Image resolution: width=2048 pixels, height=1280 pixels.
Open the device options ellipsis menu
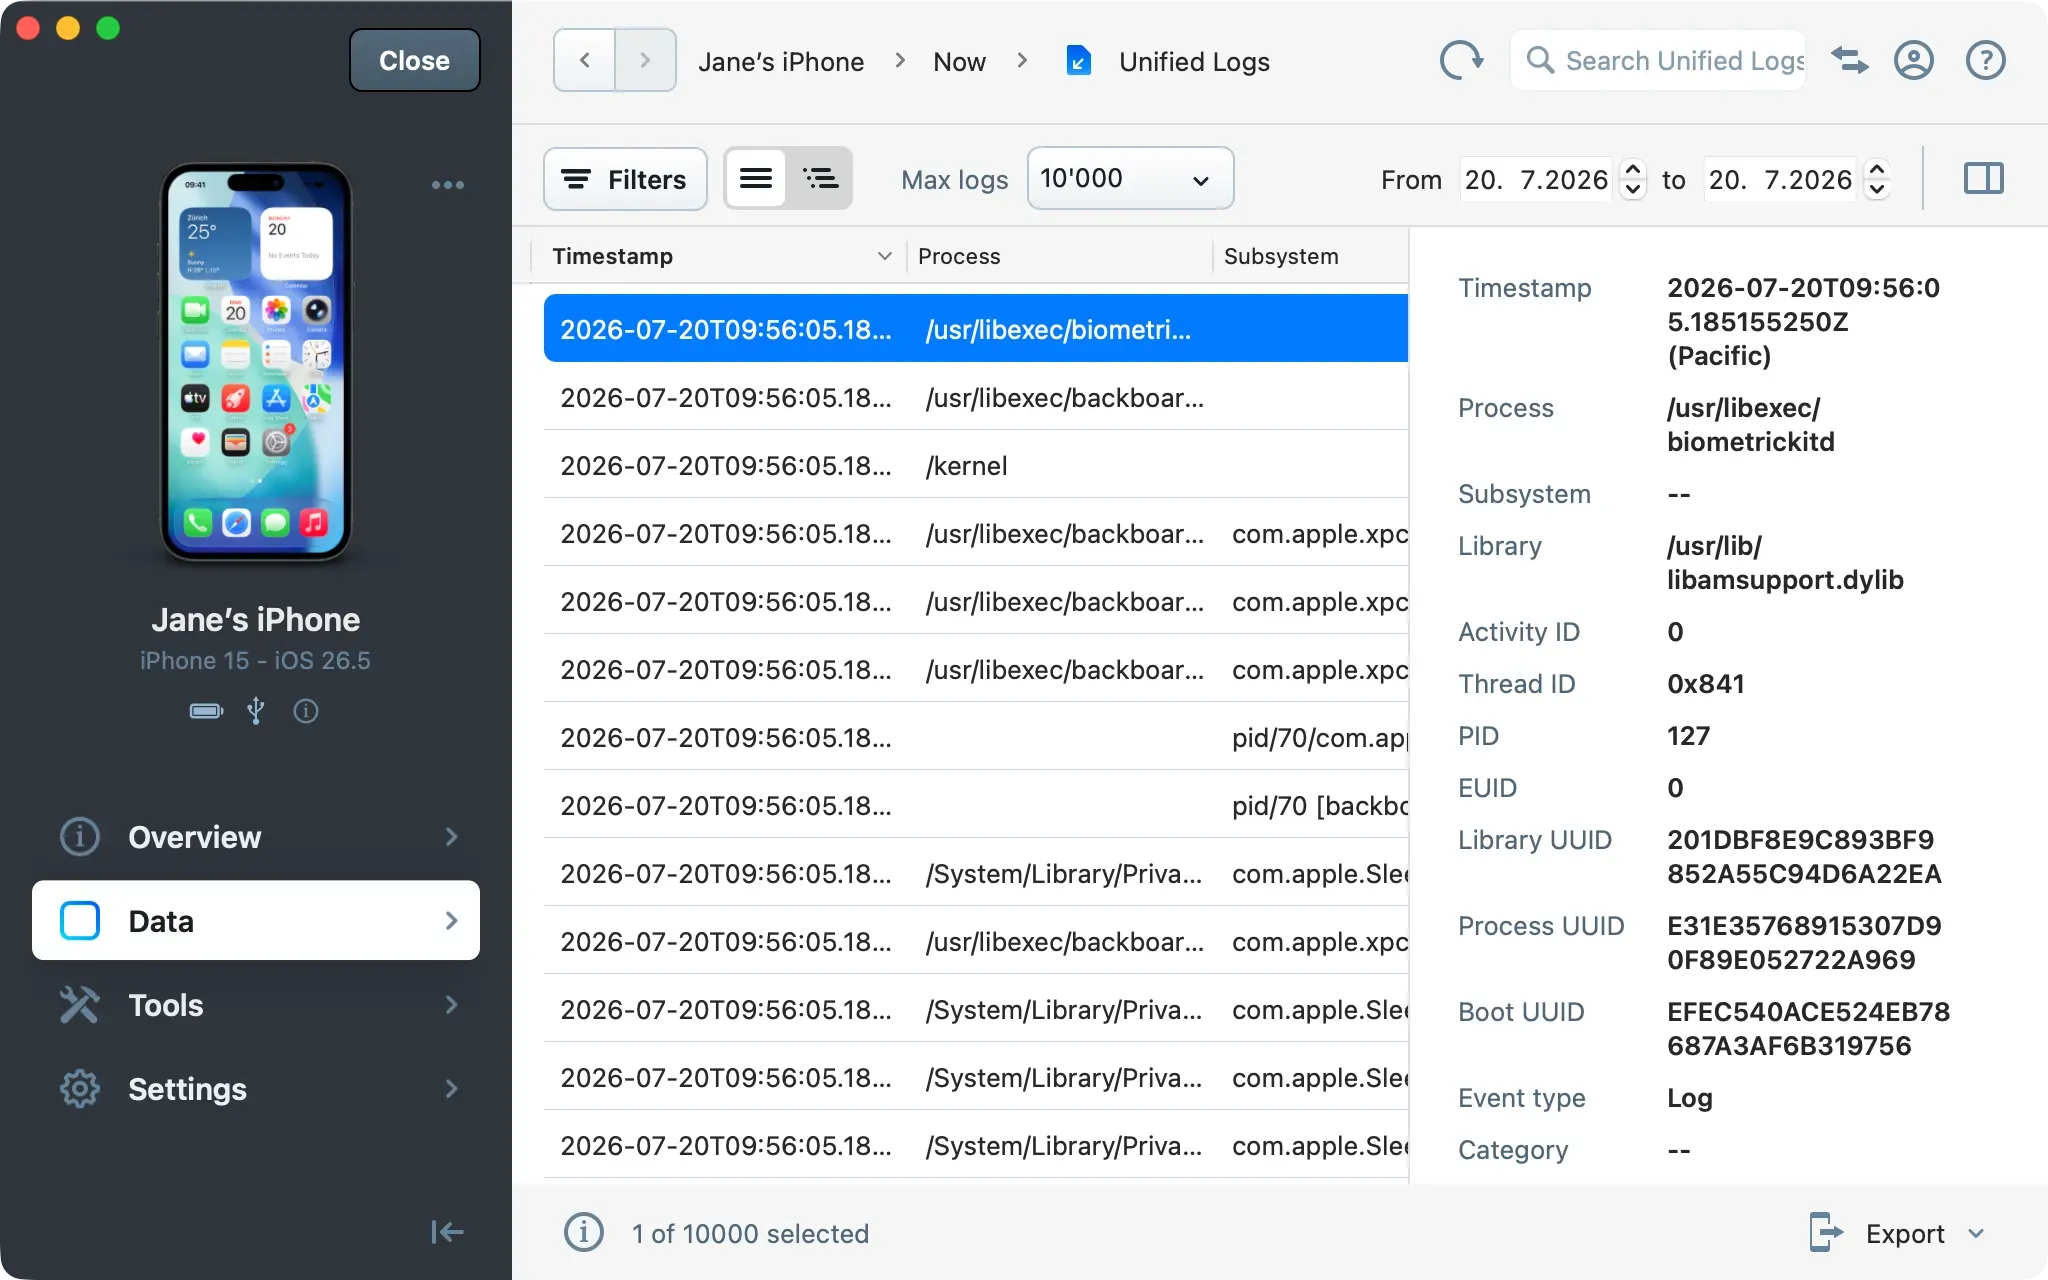pyautogui.click(x=448, y=185)
